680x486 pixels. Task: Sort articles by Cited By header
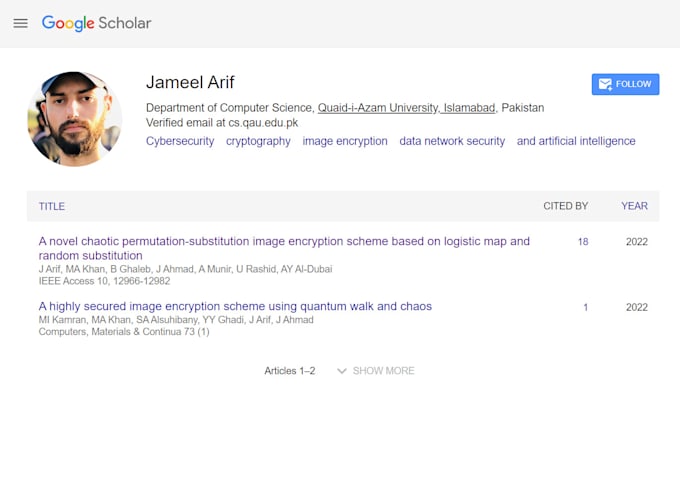click(x=565, y=206)
